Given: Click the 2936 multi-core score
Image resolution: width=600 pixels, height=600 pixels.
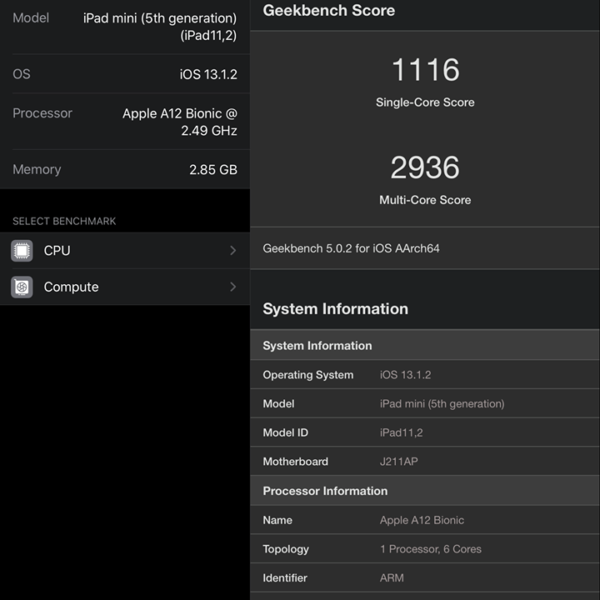Looking at the screenshot, I should click(425, 167).
